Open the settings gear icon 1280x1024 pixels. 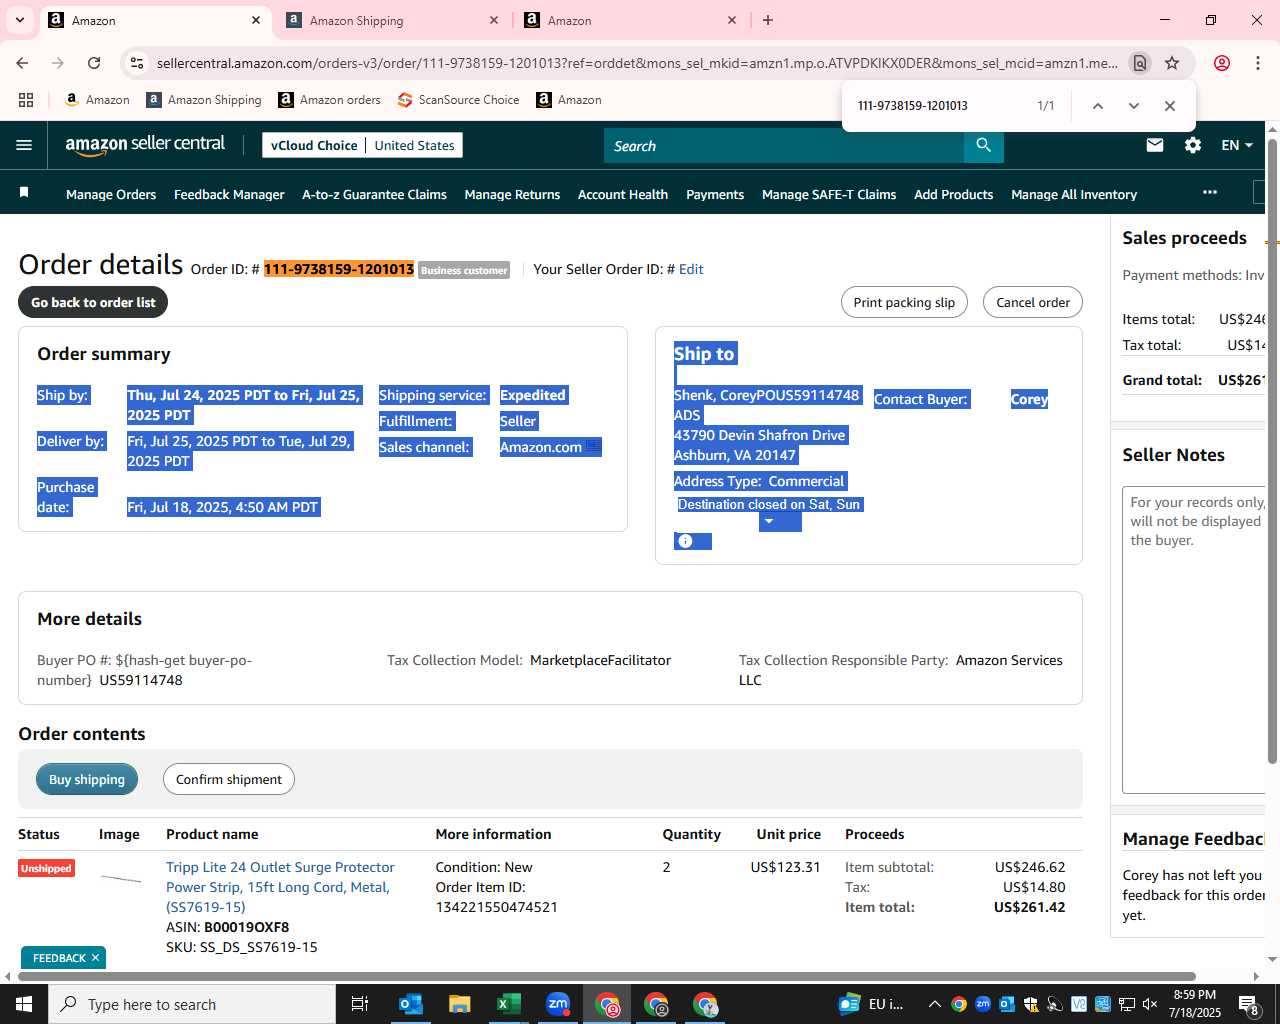(1193, 145)
